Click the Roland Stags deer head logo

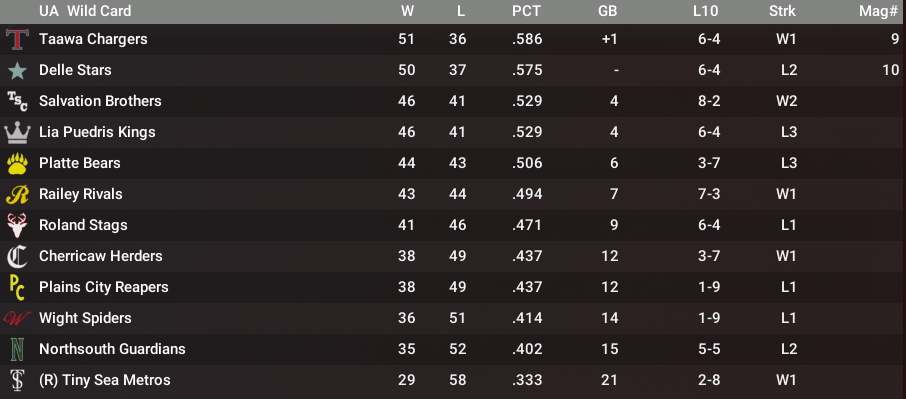coord(17,225)
